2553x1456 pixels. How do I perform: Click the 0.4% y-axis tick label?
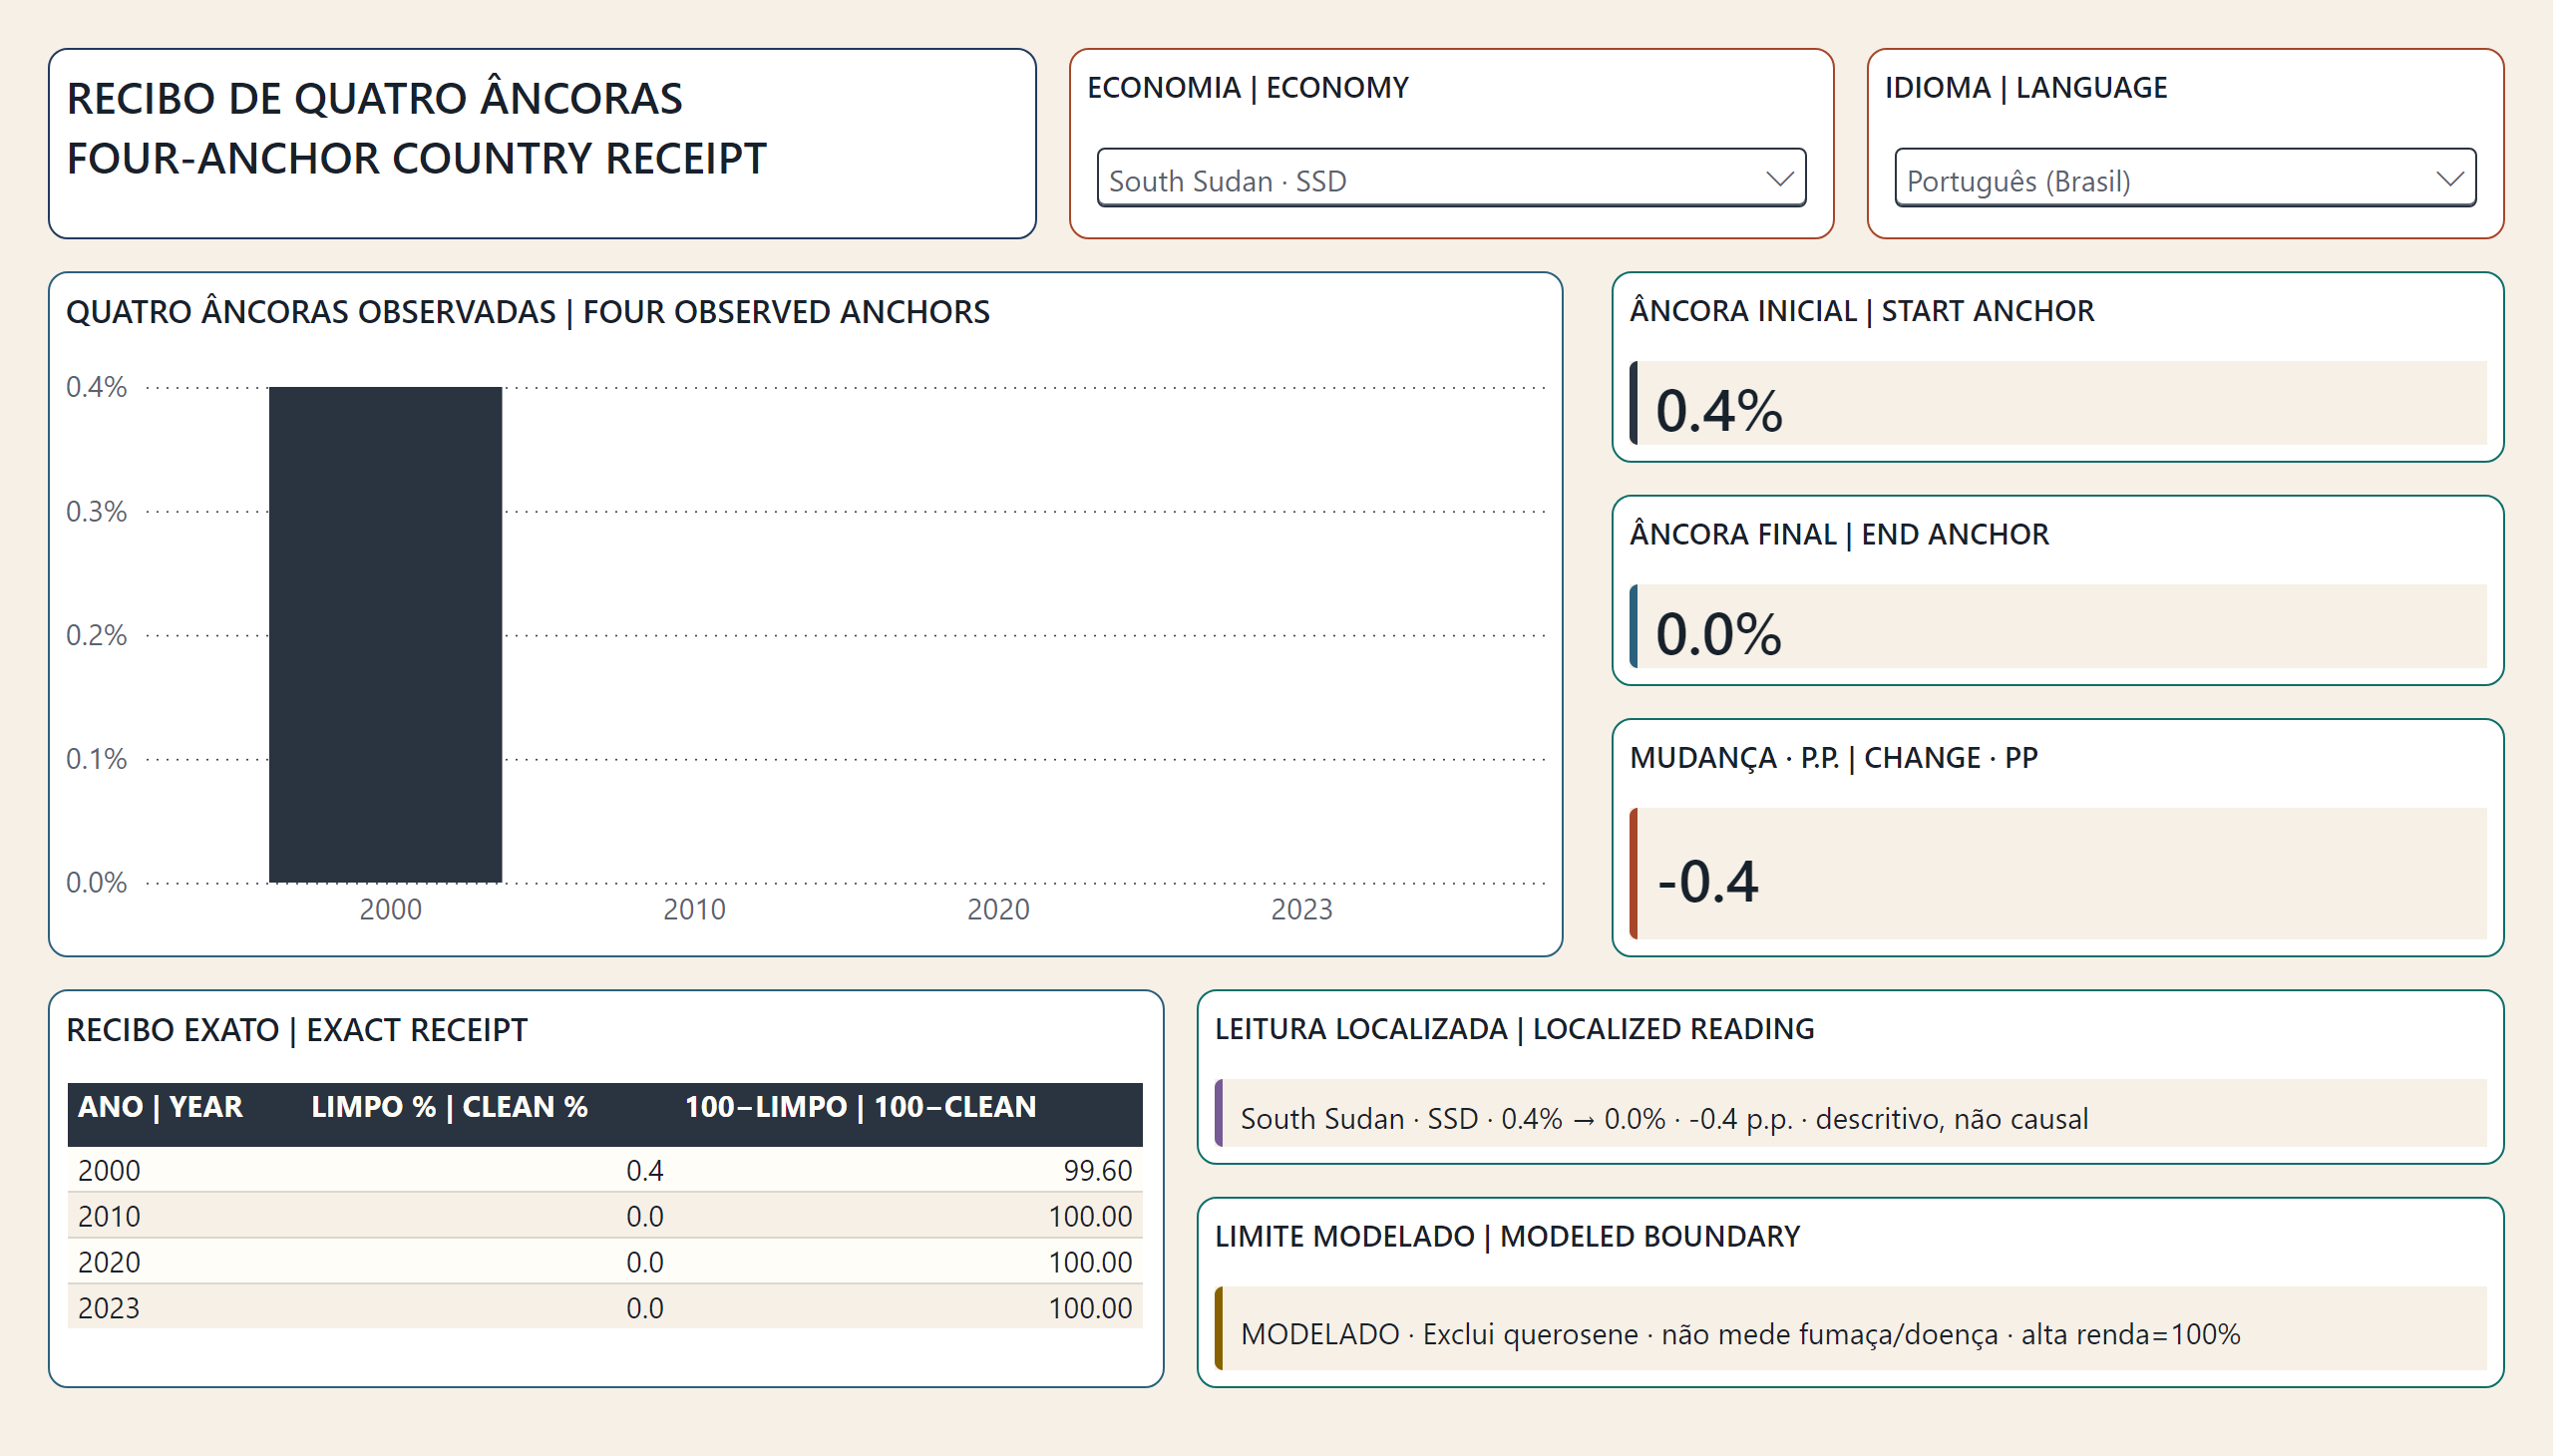96,387
